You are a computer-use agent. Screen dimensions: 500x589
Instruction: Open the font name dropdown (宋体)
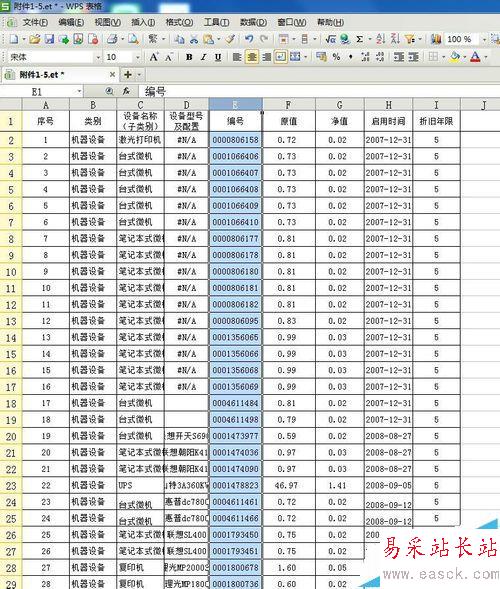[98, 57]
